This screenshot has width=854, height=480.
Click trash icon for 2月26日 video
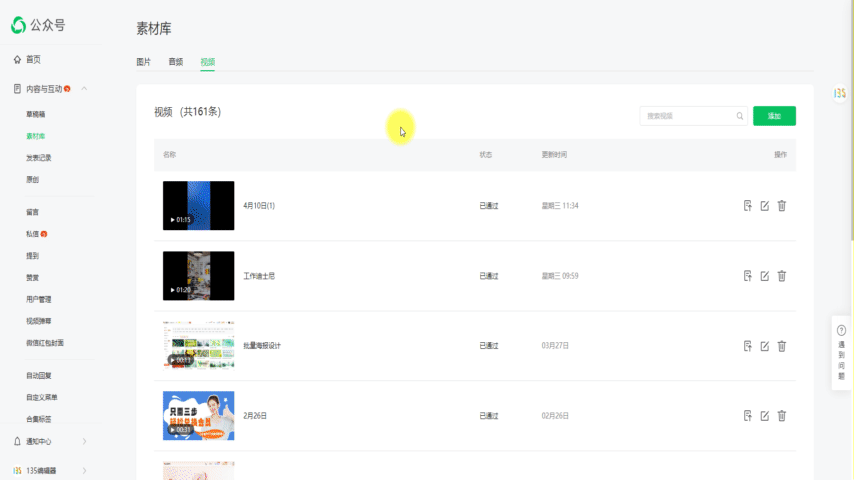tap(782, 416)
